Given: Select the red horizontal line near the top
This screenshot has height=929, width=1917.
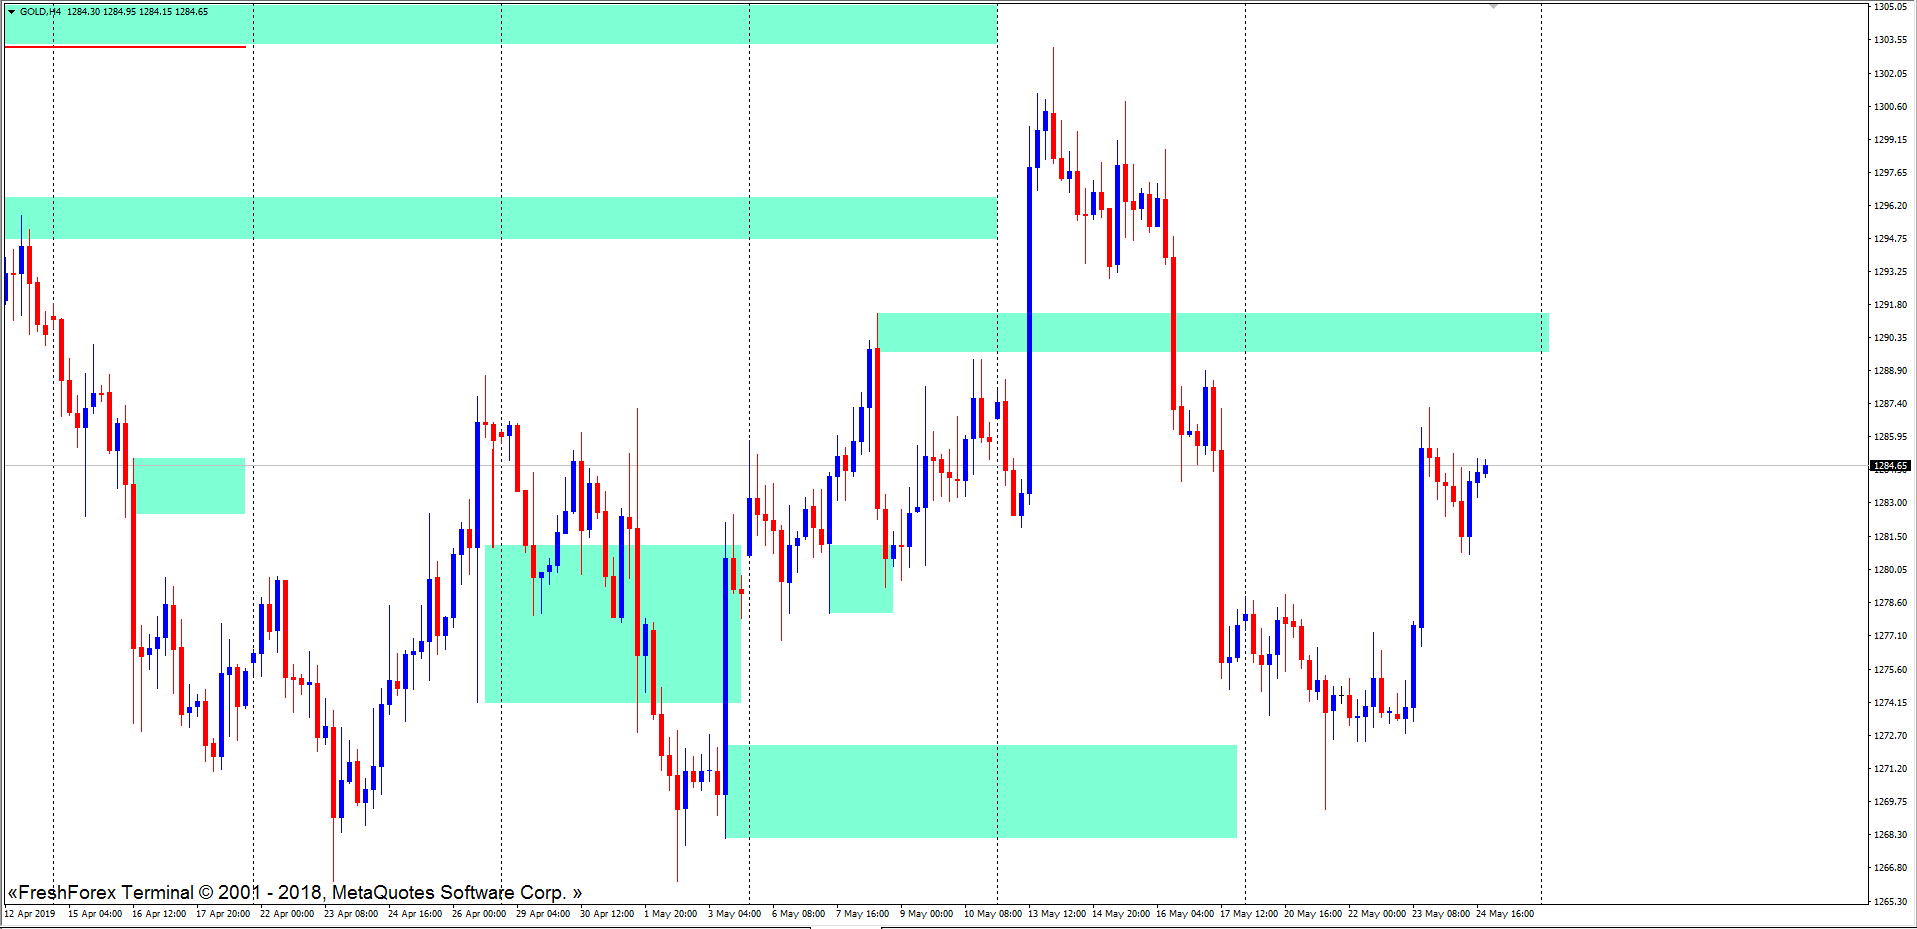Looking at the screenshot, I should point(125,47).
